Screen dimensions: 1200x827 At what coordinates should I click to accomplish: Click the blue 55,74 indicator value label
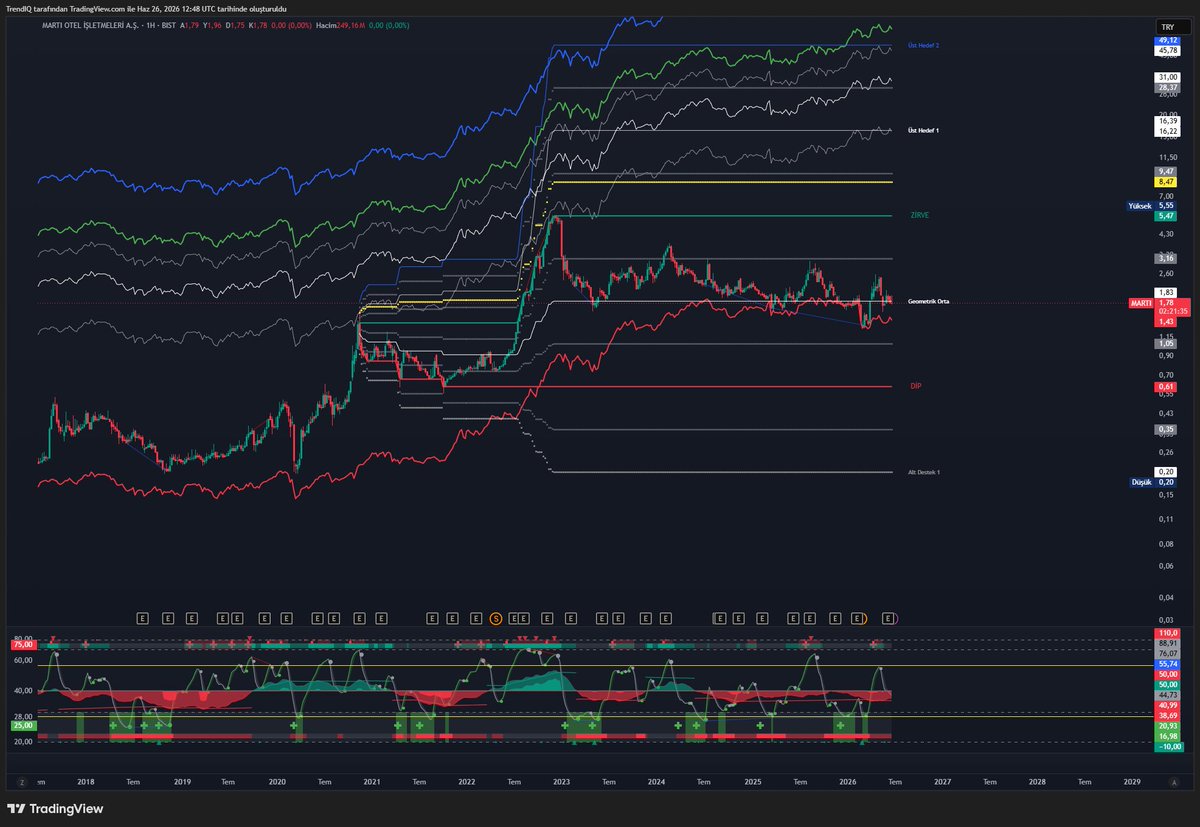(1167, 663)
